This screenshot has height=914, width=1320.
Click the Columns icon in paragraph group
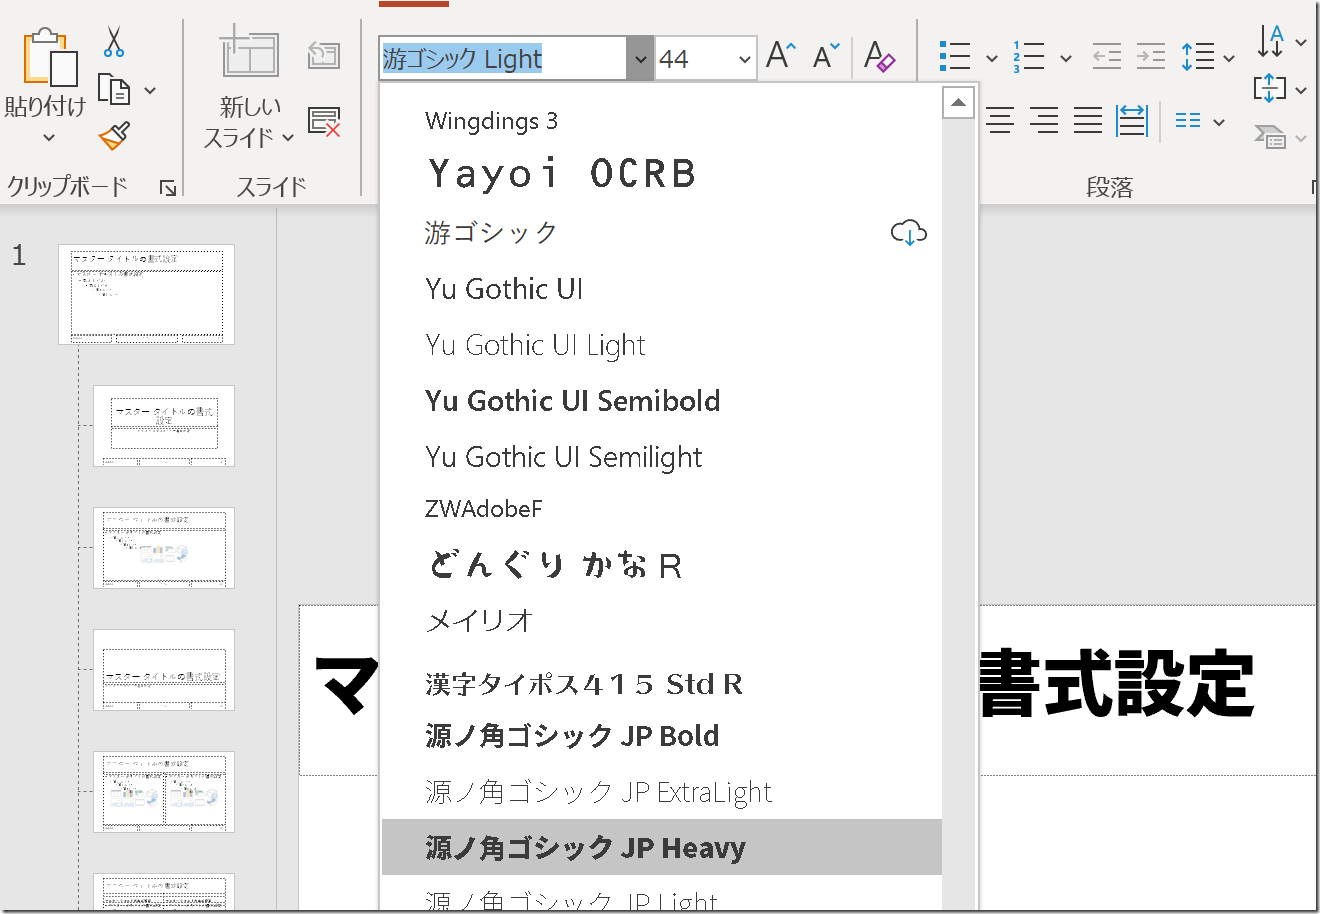pyautogui.click(x=1188, y=121)
